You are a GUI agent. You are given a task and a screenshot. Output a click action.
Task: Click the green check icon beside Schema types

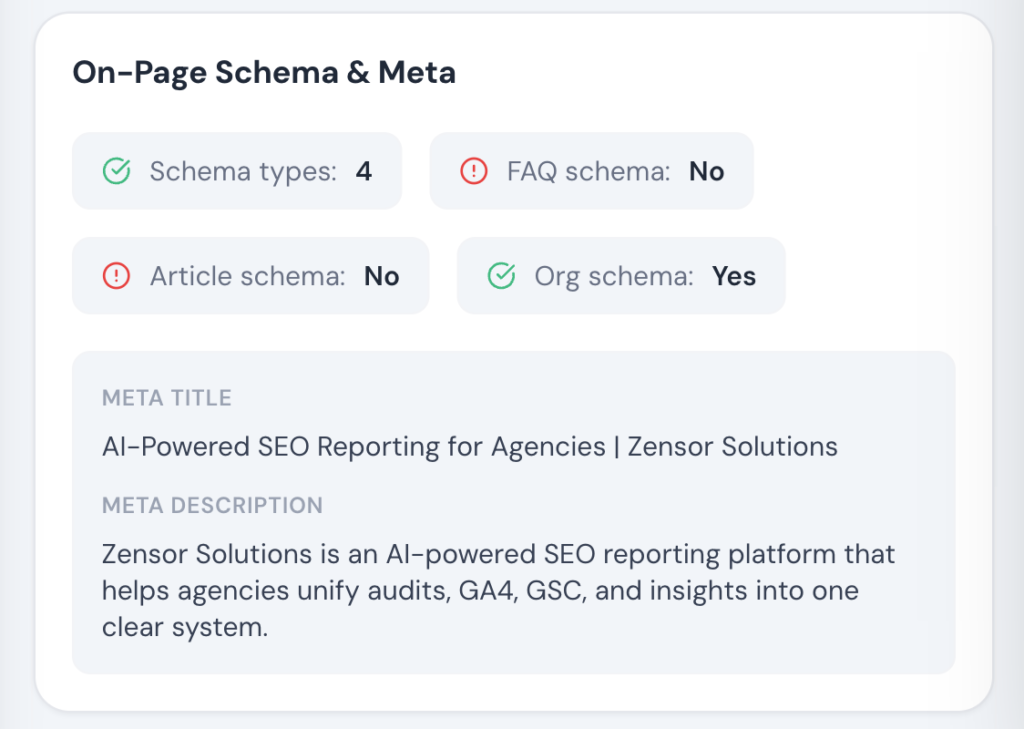[117, 171]
